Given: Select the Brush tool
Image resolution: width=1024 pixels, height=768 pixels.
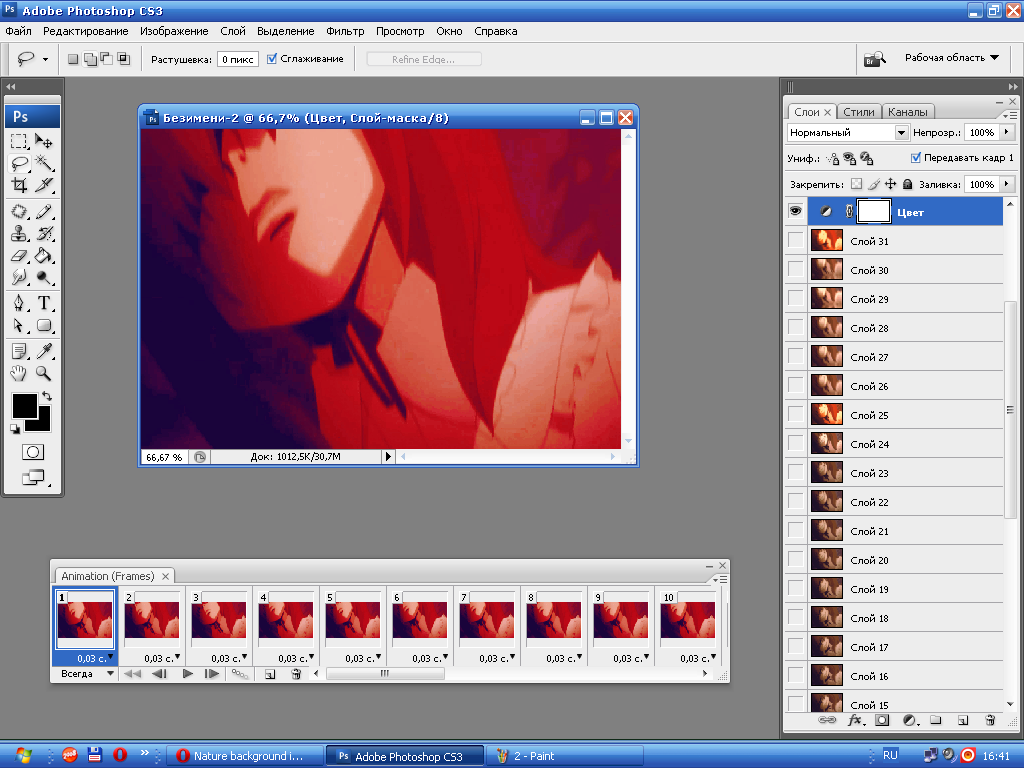Looking at the screenshot, I should coord(44,212).
